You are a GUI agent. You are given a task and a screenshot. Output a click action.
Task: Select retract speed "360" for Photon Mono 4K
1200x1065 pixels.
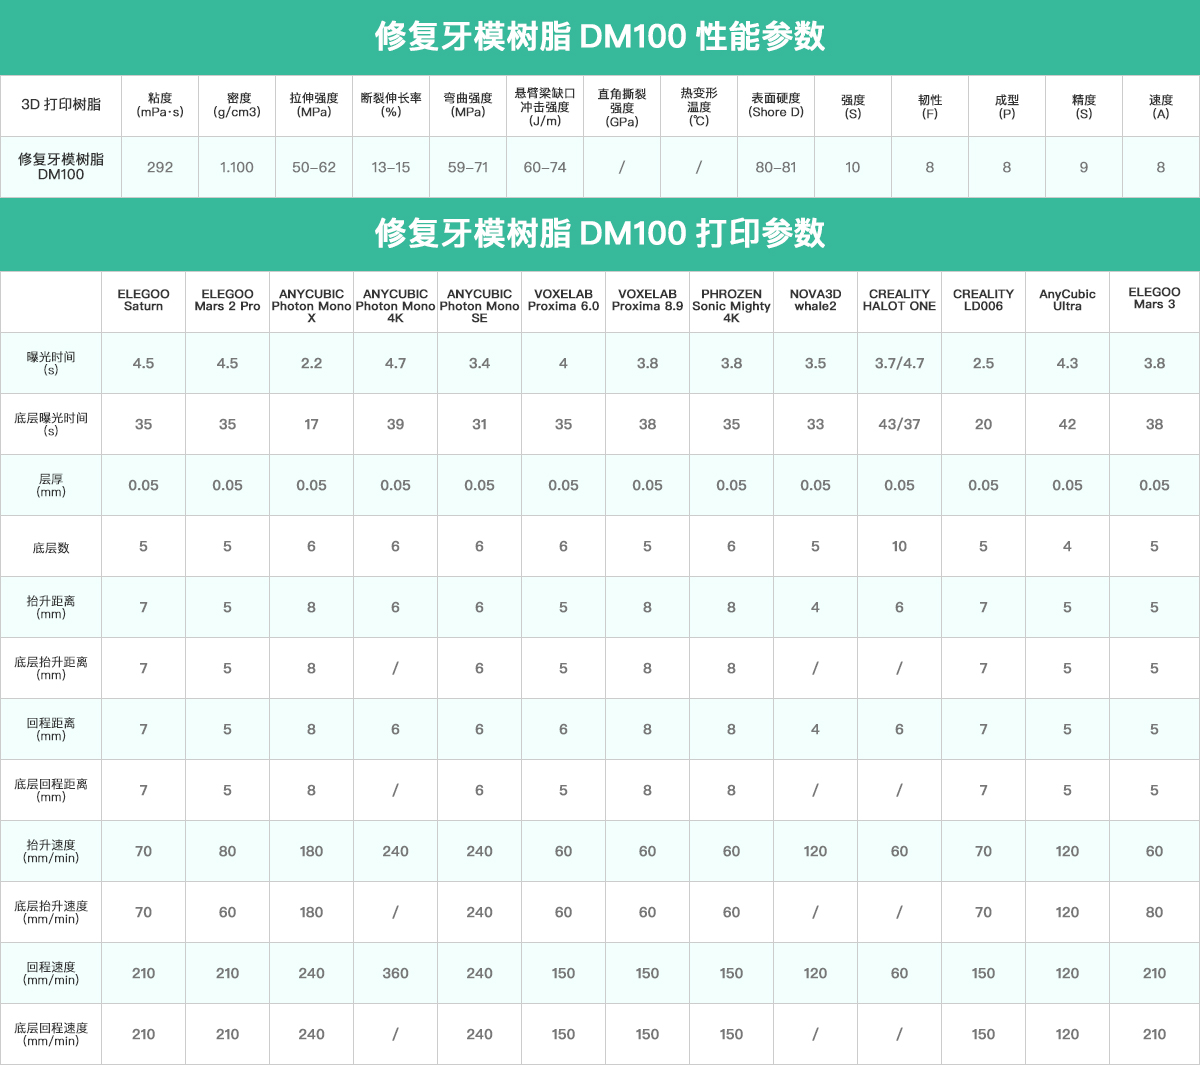(395, 973)
